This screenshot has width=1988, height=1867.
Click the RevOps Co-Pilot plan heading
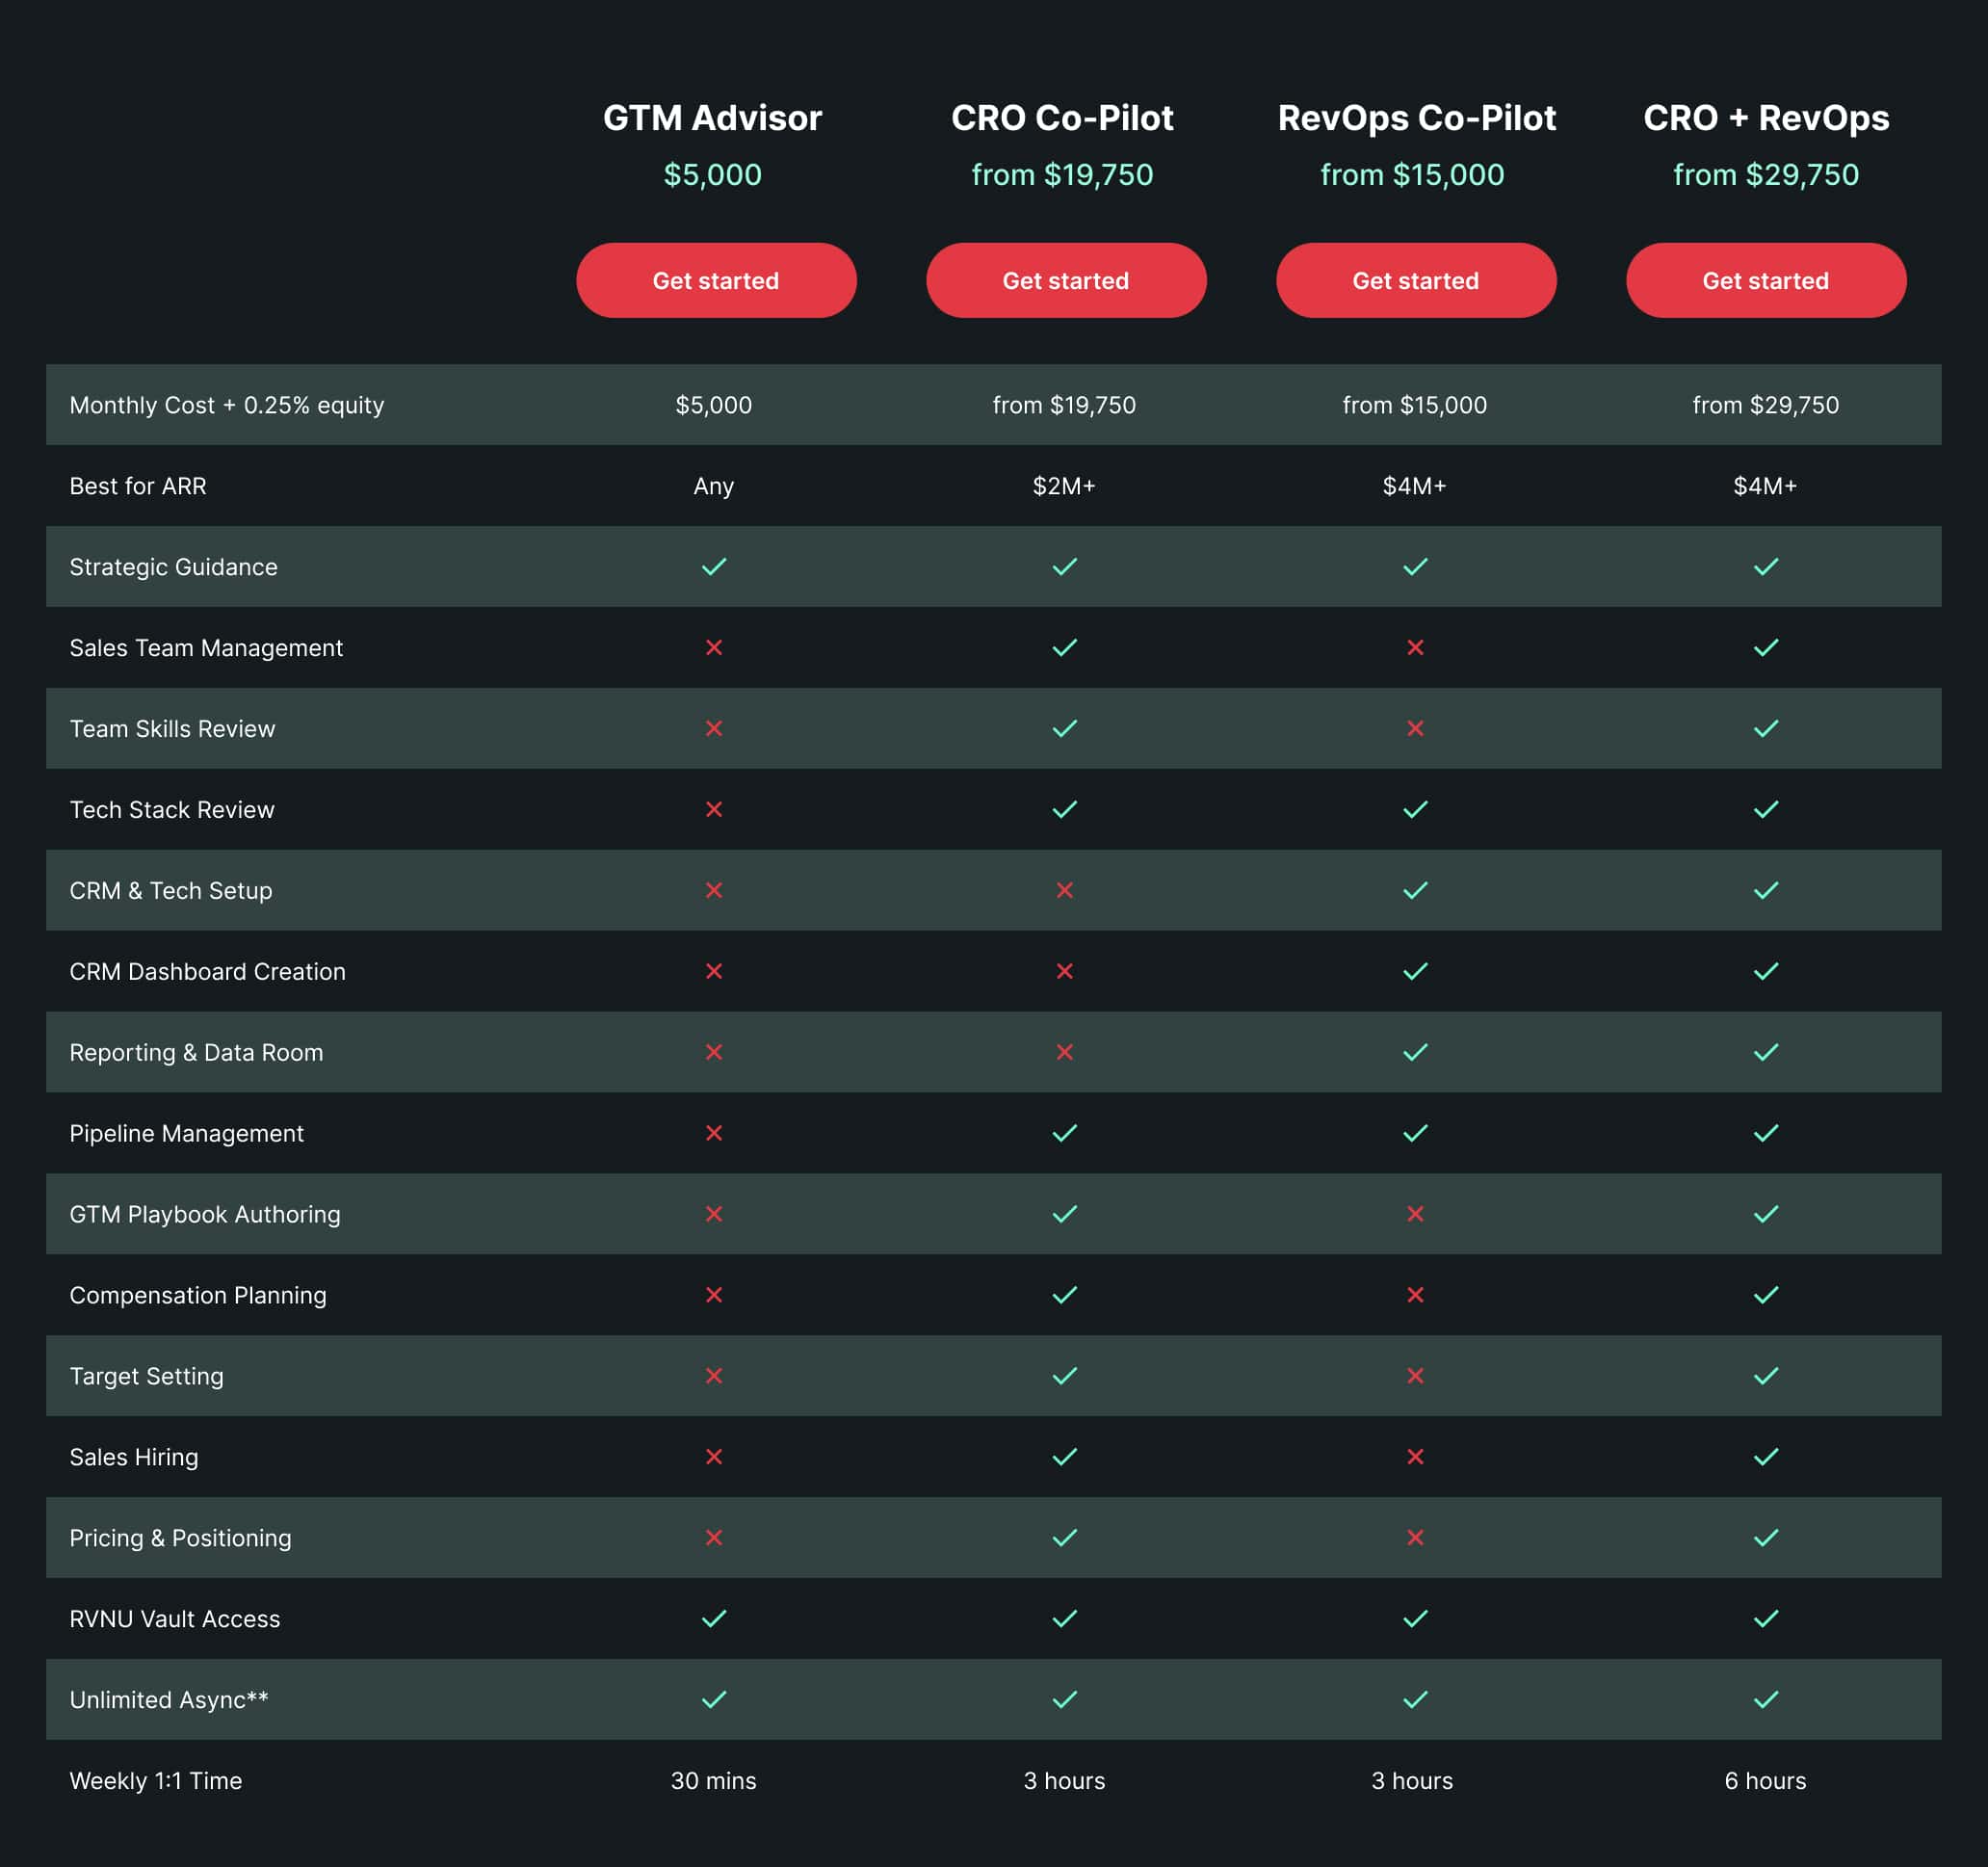pos(1417,119)
